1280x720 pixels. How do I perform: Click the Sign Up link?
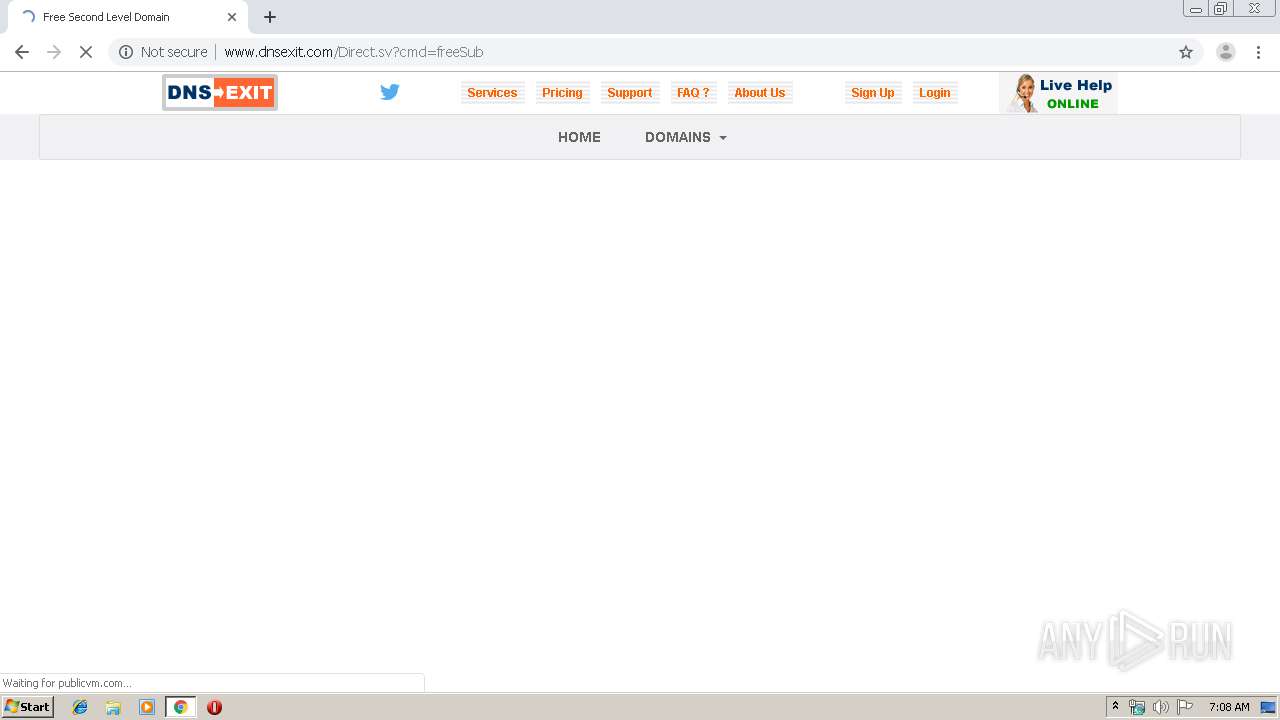[873, 92]
